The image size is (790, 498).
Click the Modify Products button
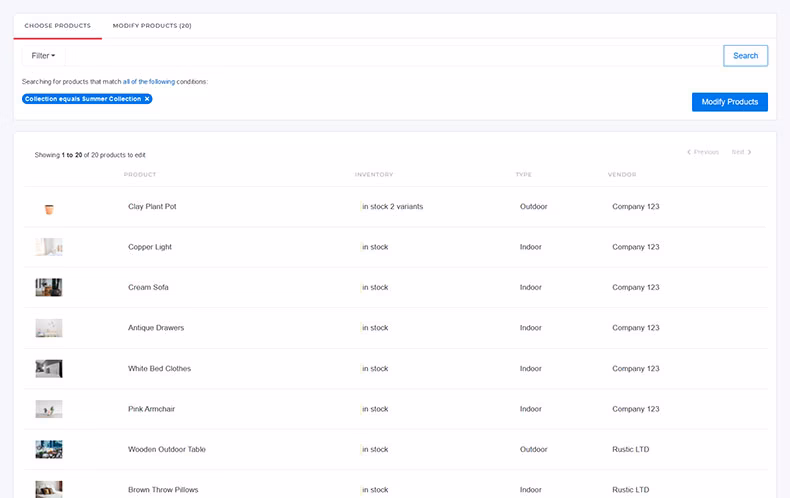[x=729, y=102]
